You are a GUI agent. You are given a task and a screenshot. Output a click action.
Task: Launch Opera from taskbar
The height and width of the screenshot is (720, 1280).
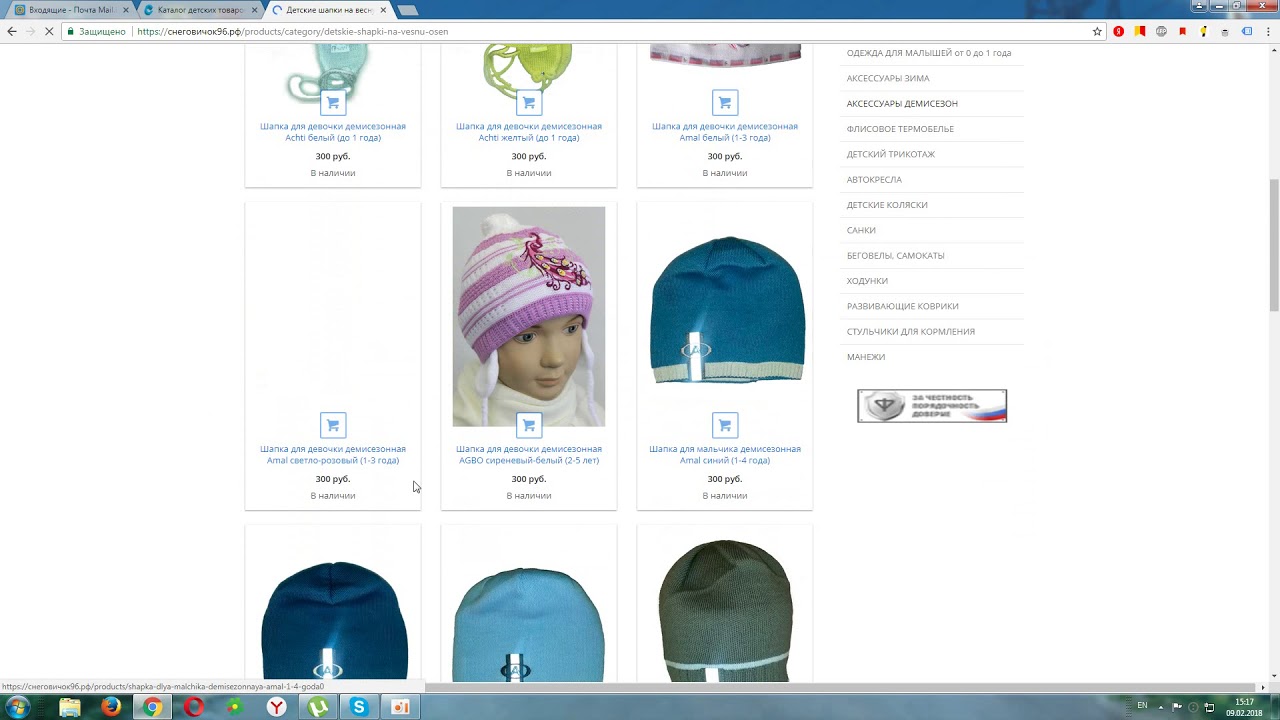[194, 707]
